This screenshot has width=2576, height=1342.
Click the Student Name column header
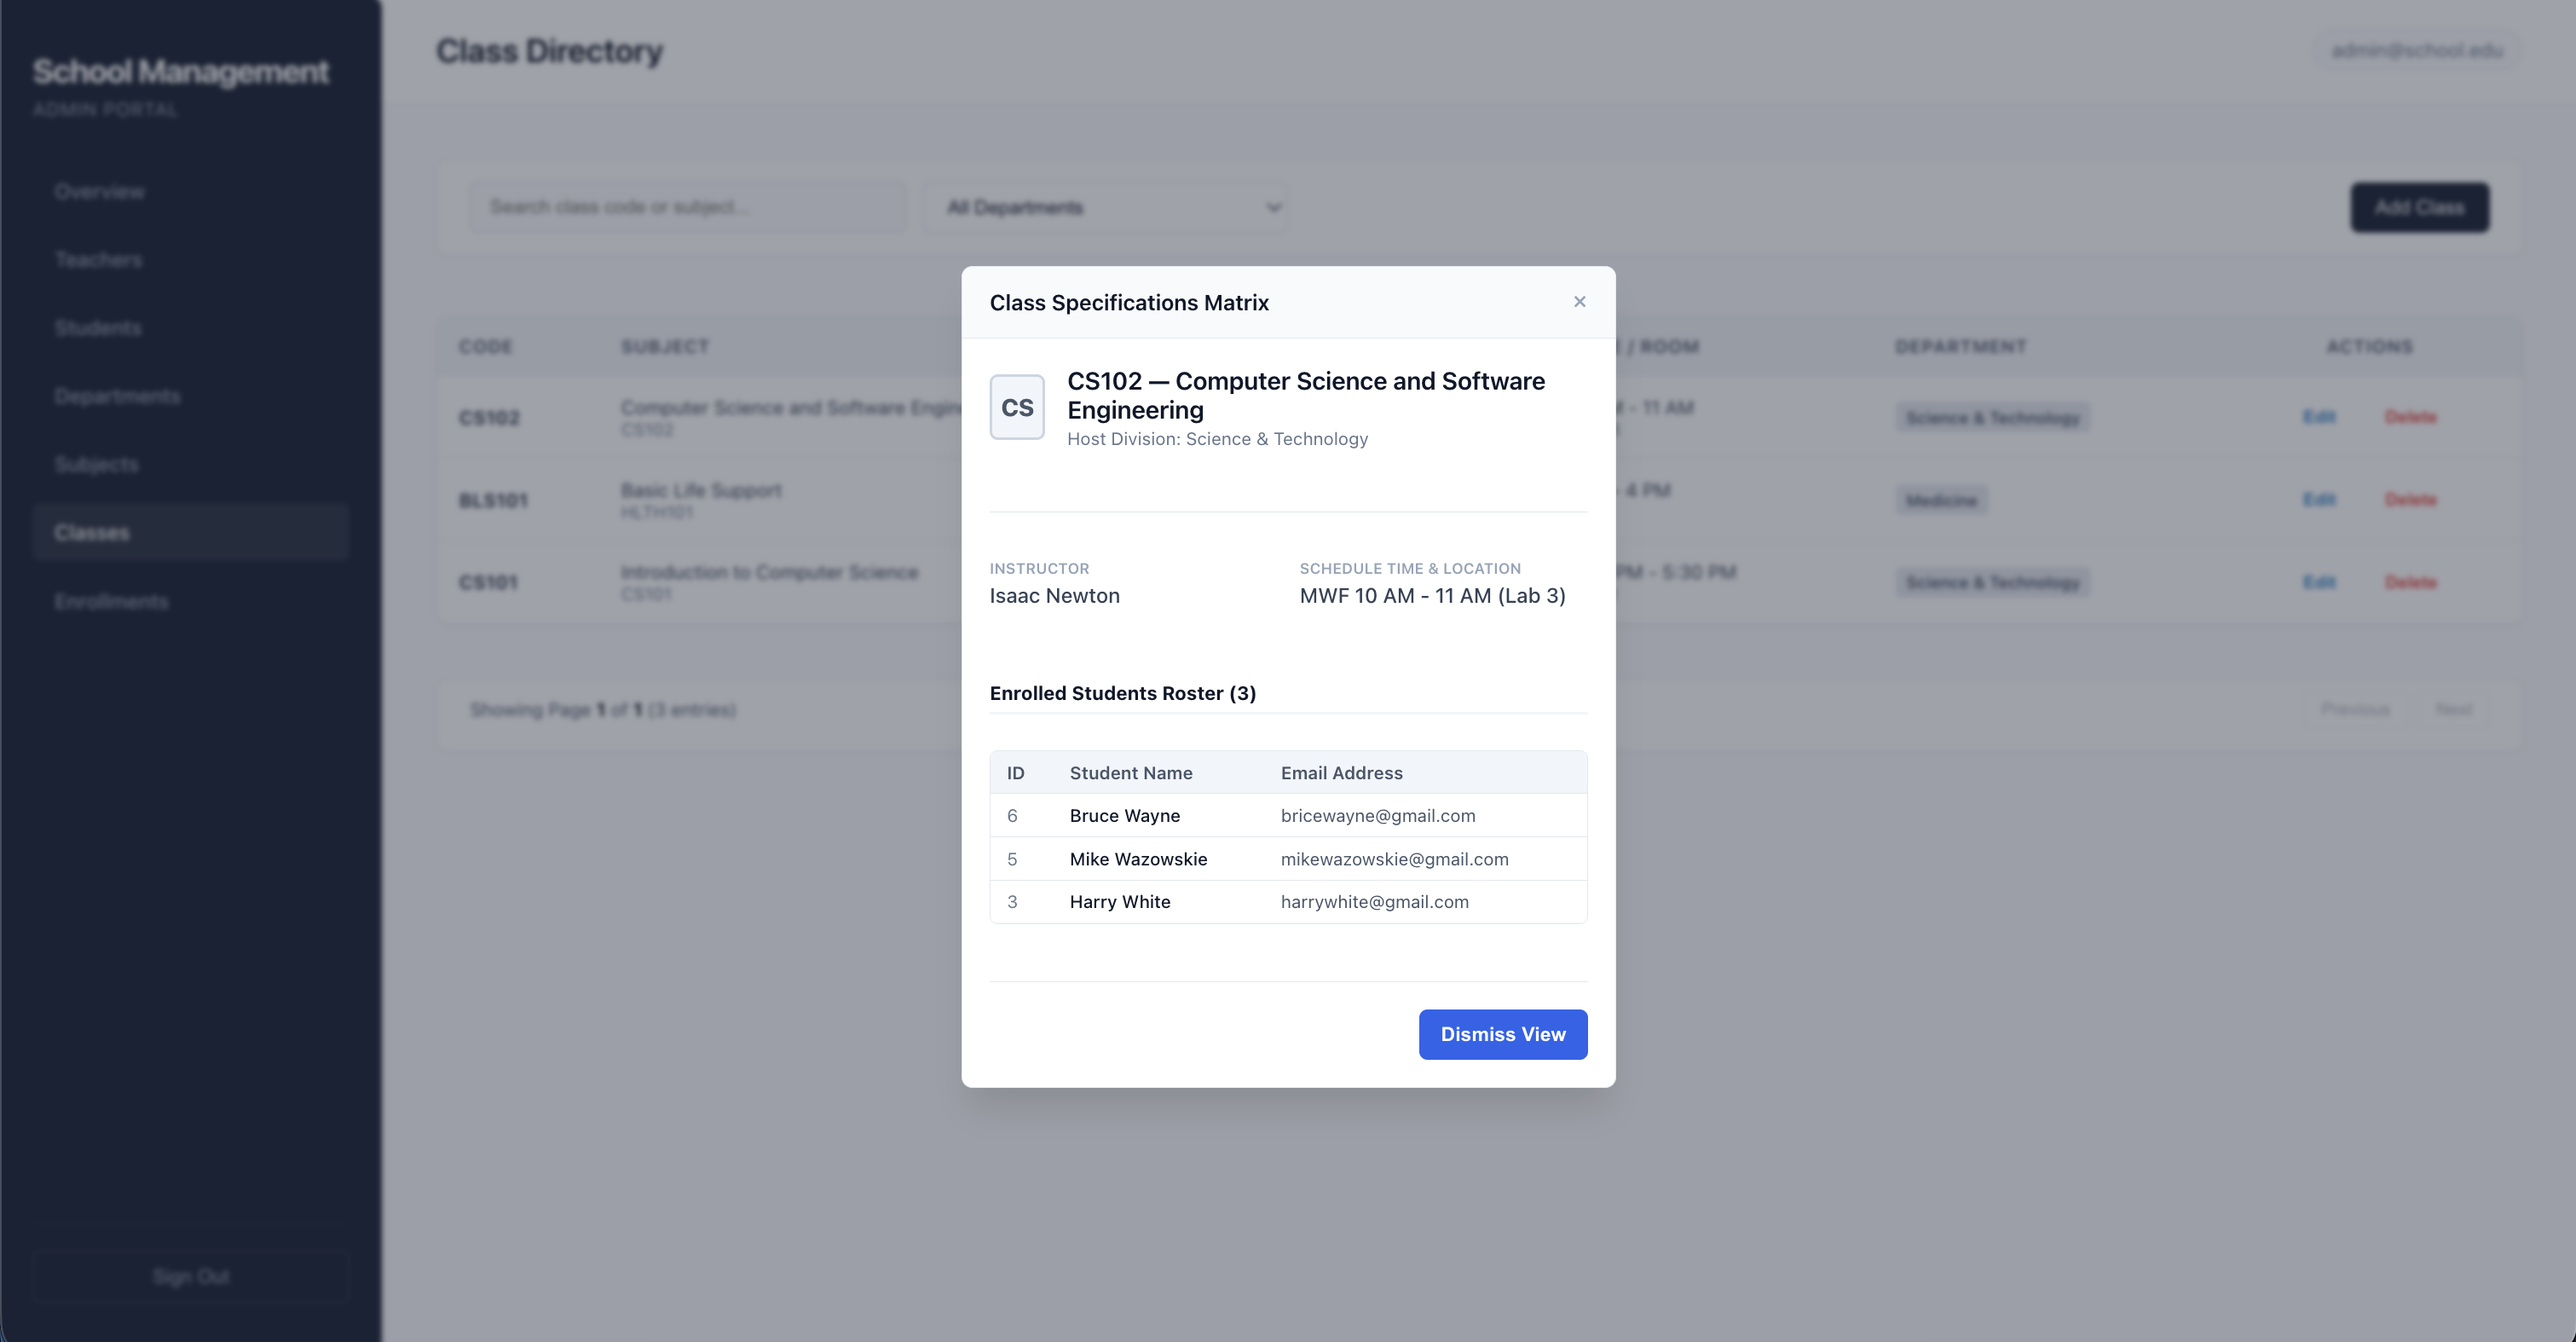click(x=1130, y=773)
